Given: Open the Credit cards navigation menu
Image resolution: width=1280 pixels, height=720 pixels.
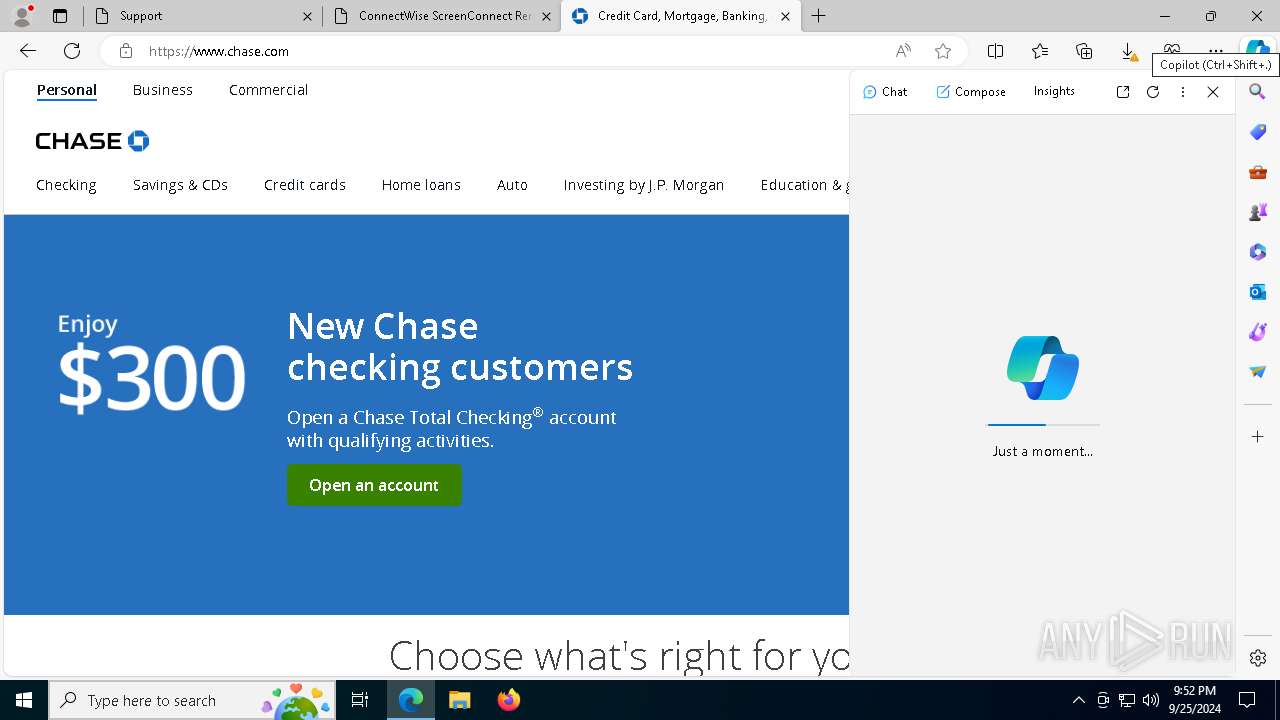Looking at the screenshot, I should point(305,185).
